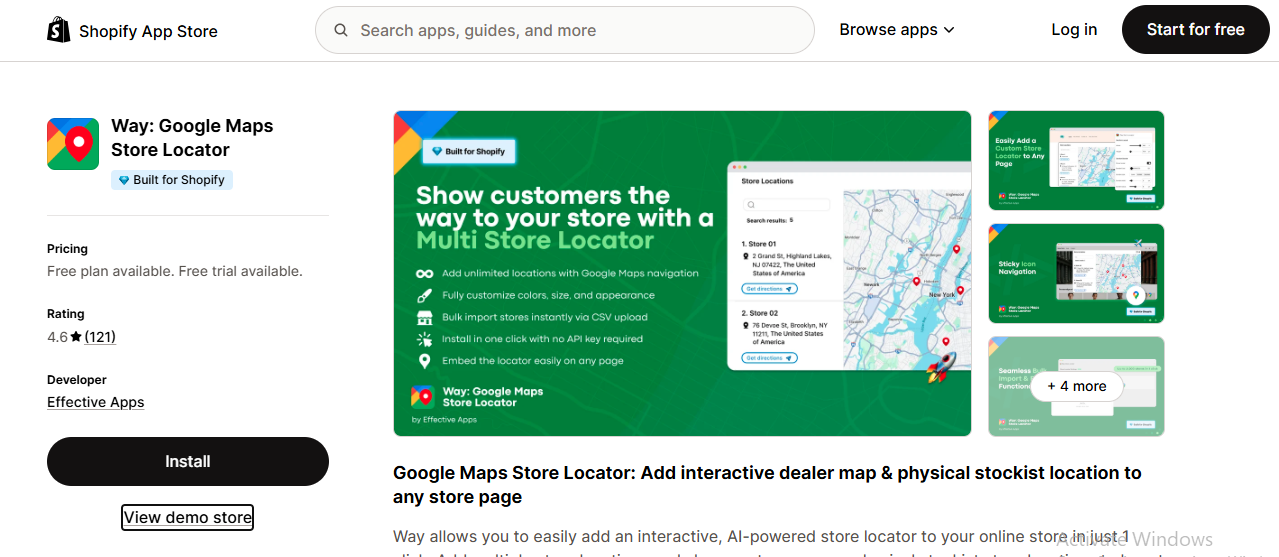Click the Developer label
1279x557 pixels.
77,380
